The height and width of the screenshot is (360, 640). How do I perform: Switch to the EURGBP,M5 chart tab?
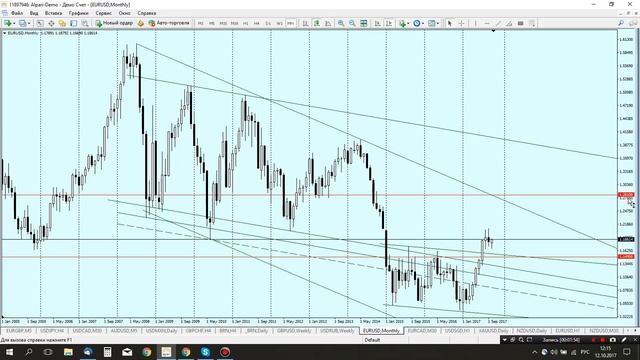pos(19,331)
